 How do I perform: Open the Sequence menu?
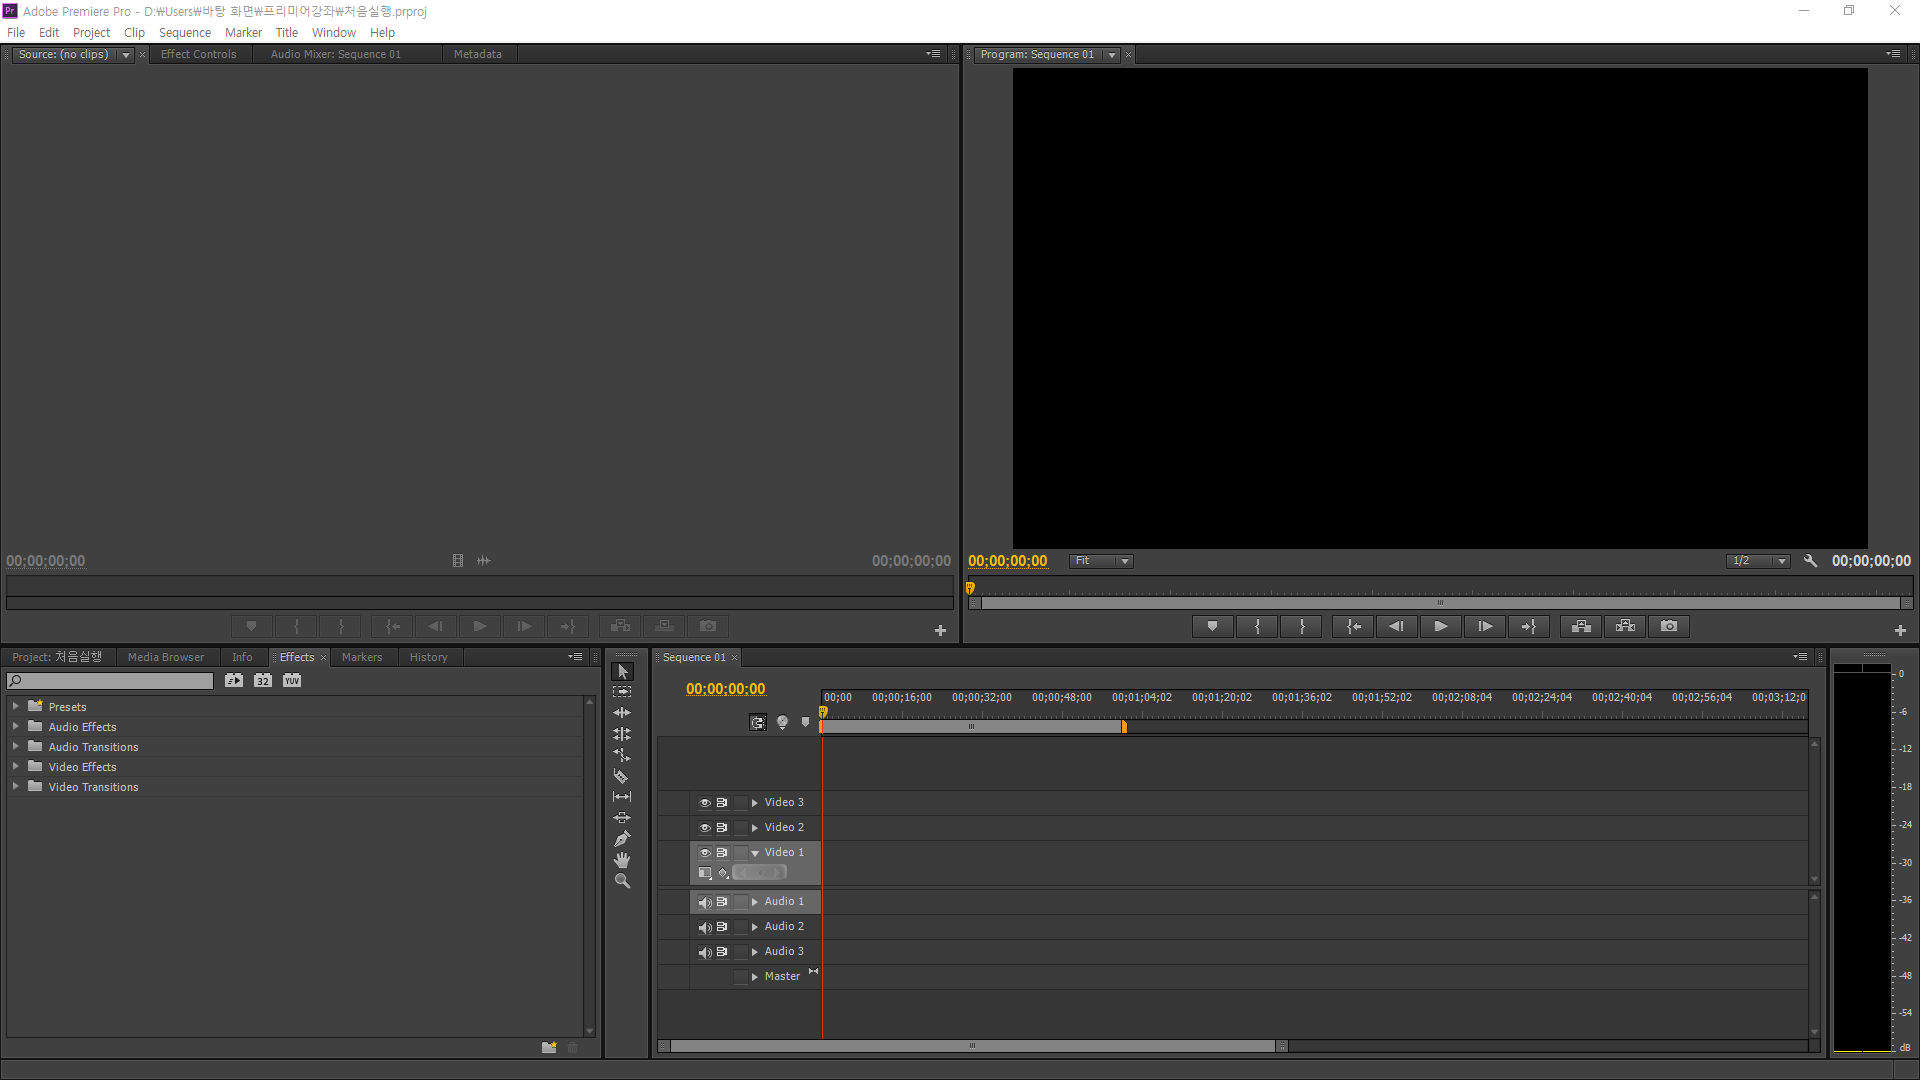[184, 32]
